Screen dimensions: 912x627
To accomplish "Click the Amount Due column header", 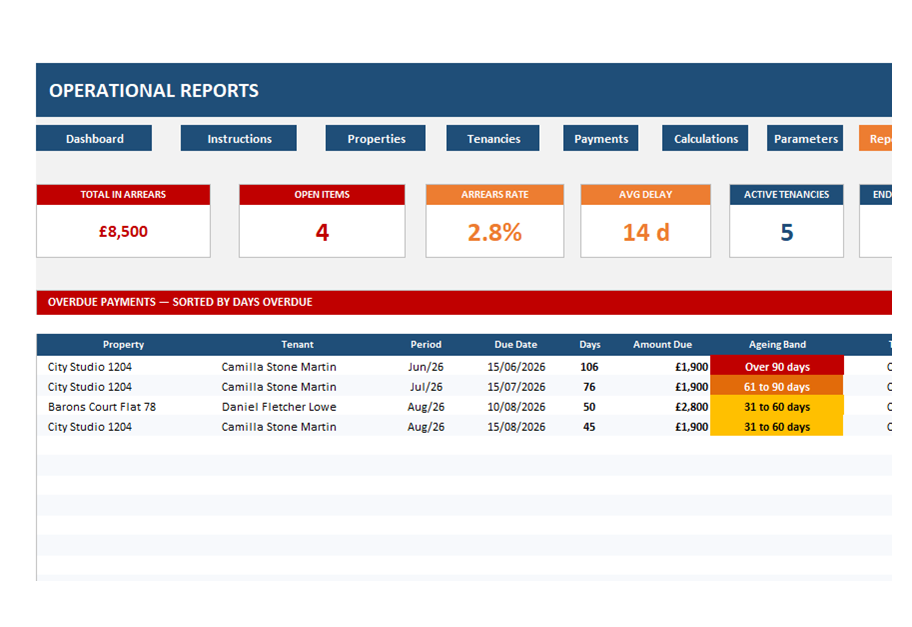I will (x=662, y=344).
